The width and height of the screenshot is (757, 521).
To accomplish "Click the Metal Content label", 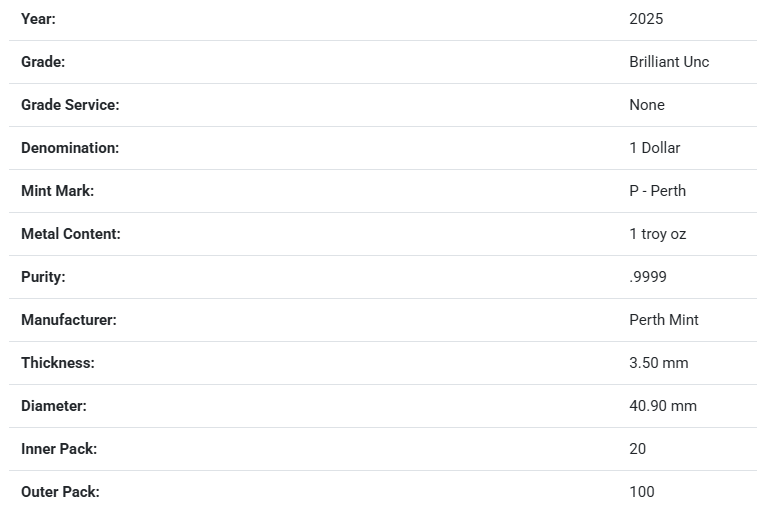I will 70,234.
